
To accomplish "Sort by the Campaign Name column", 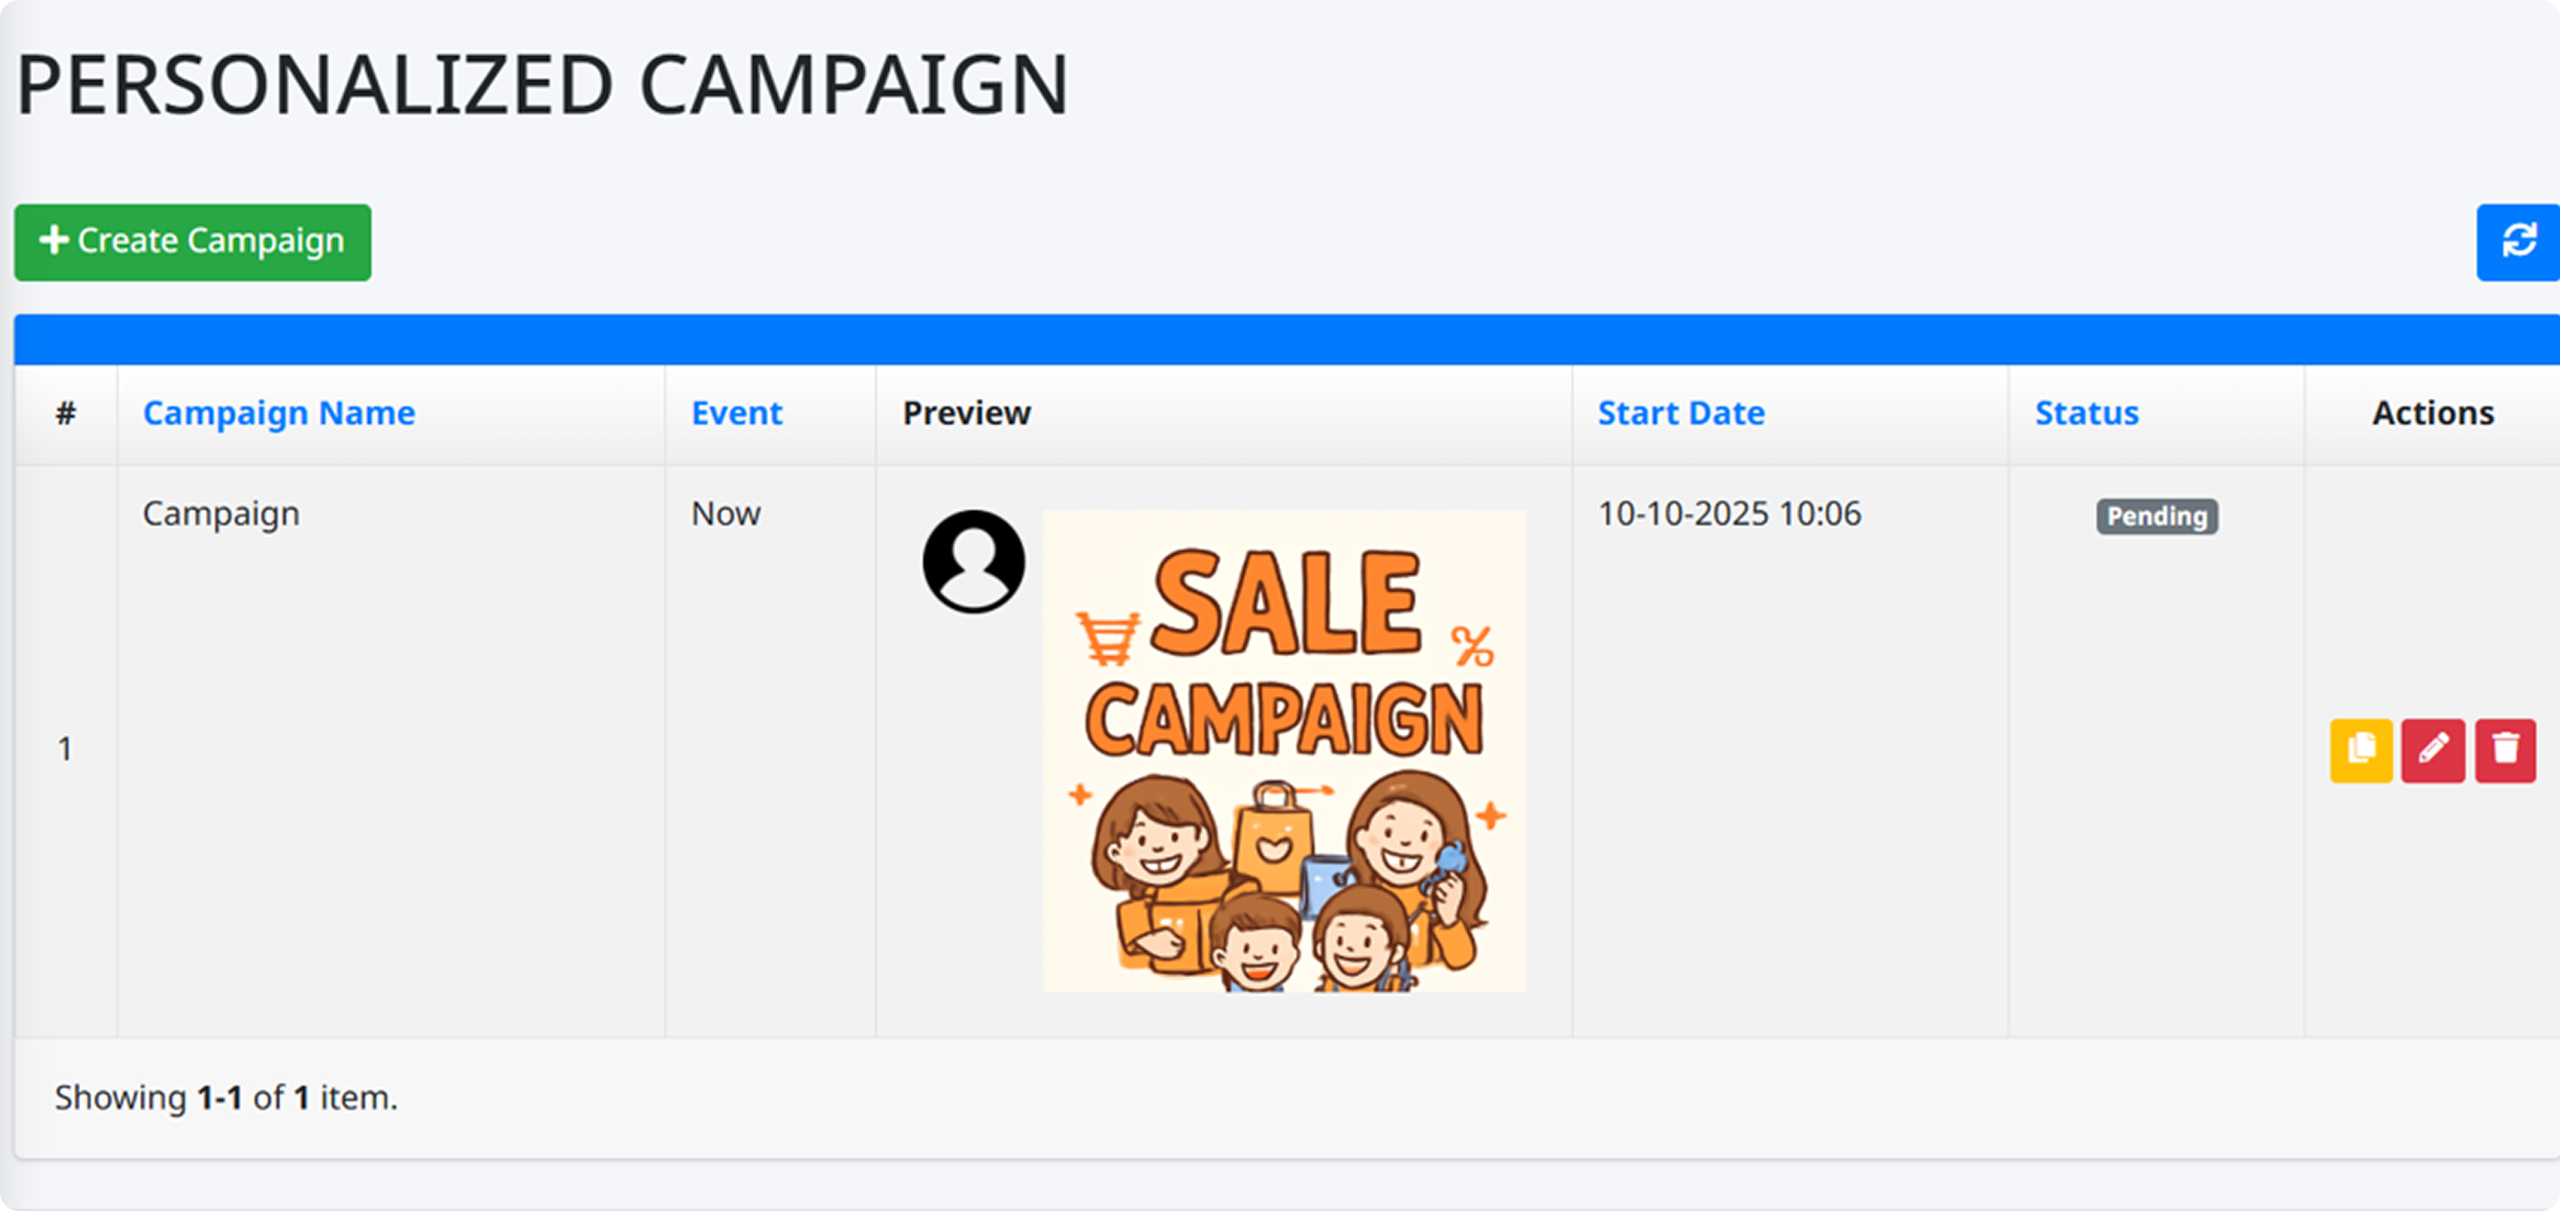I will pyautogui.click(x=279, y=413).
